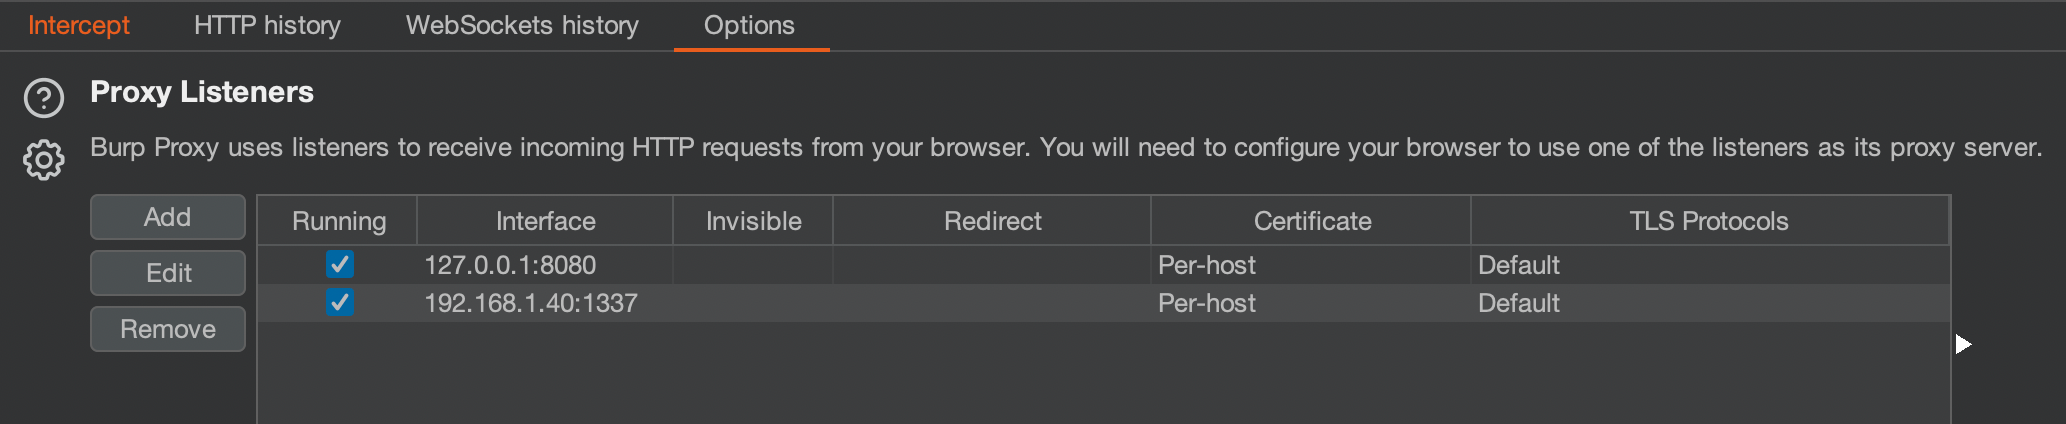Open the Proxy Listeners gear settings icon
This screenshot has width=2066, height=424.
click(44, 160)
